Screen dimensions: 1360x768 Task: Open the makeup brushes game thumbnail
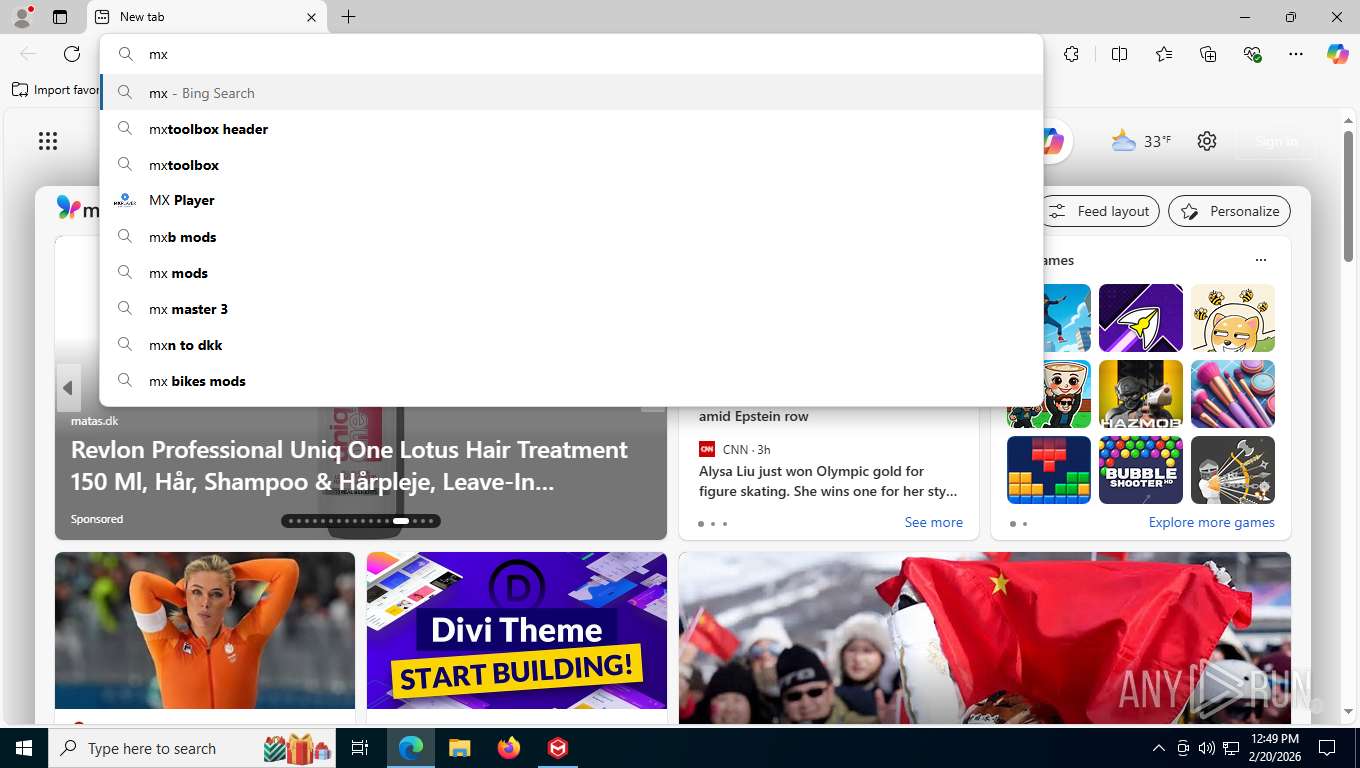pyautogui.click(x=1233, y=394)
